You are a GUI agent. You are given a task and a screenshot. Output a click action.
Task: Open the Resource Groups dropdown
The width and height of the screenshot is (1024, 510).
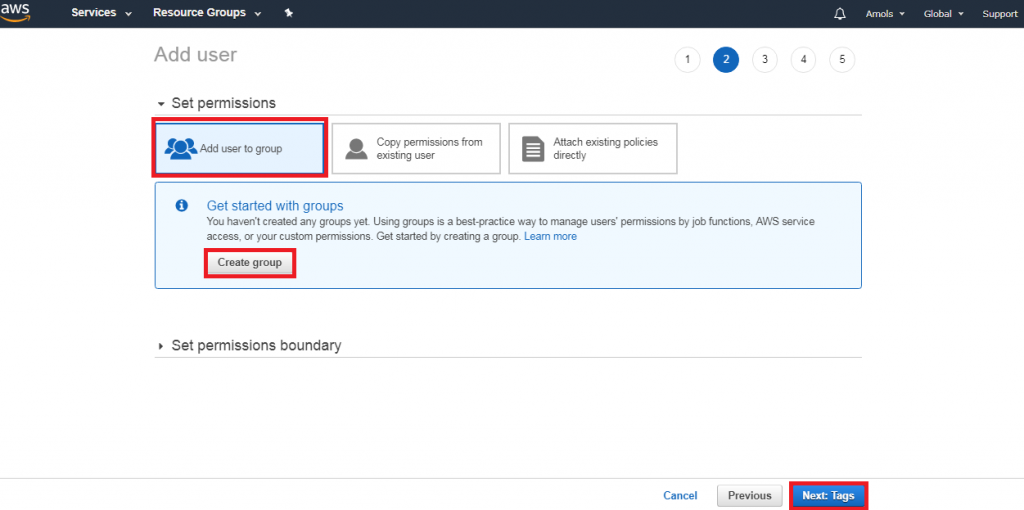[x=207, y=13]
